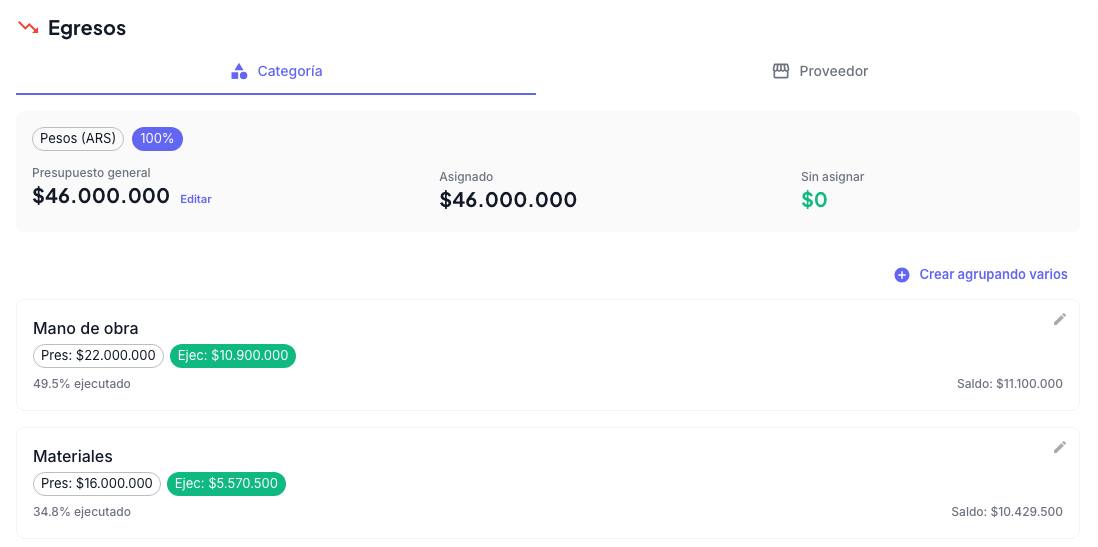The width and height of the screenshot is (1098, 547).
Task: Edit the Mano de obra pencil icon
Action: (1059, 319)
